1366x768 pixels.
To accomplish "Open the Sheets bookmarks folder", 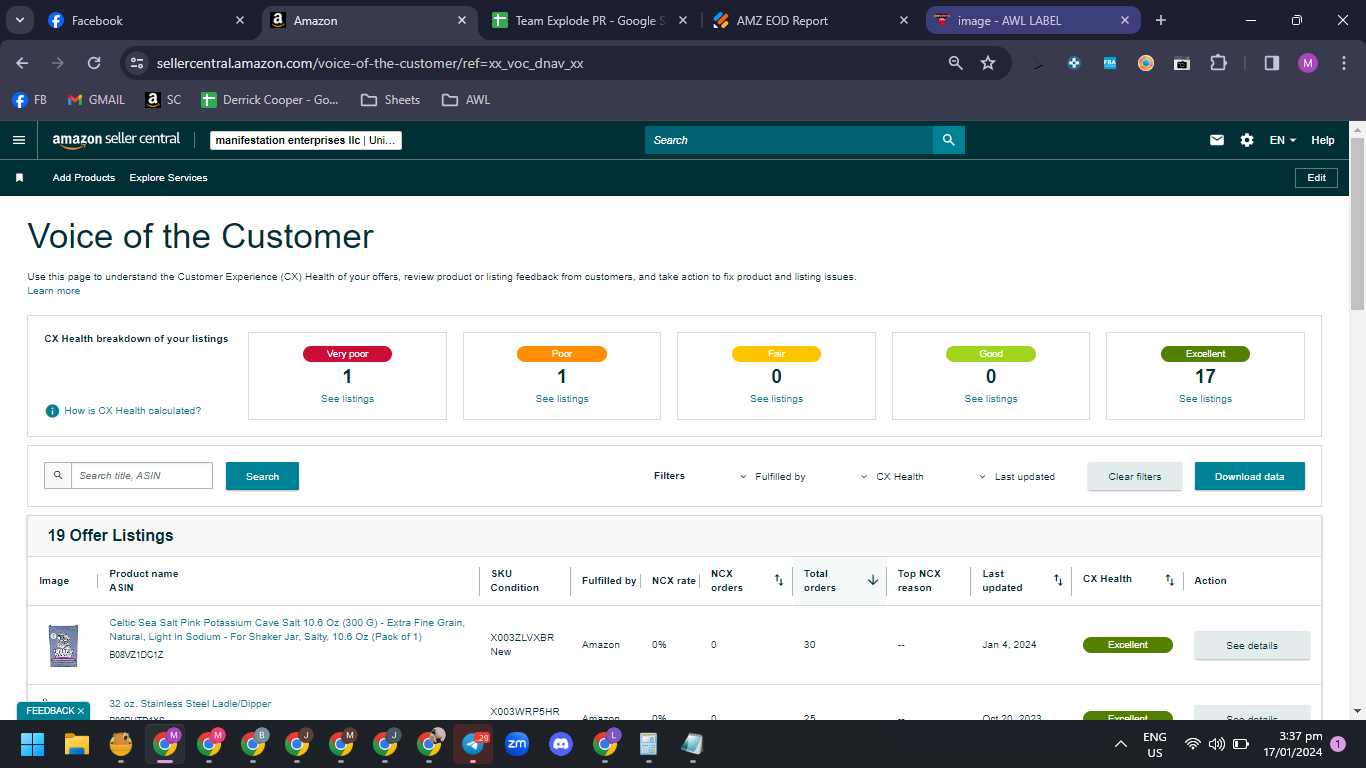I will coord(390,100).
